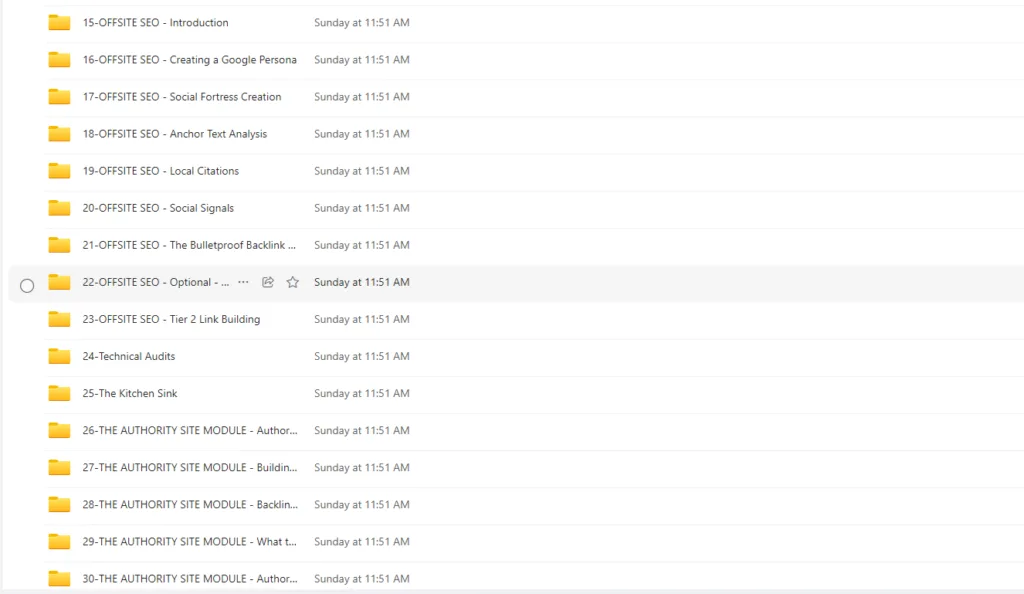Click the share icon on folder 22

pos(268,283)
